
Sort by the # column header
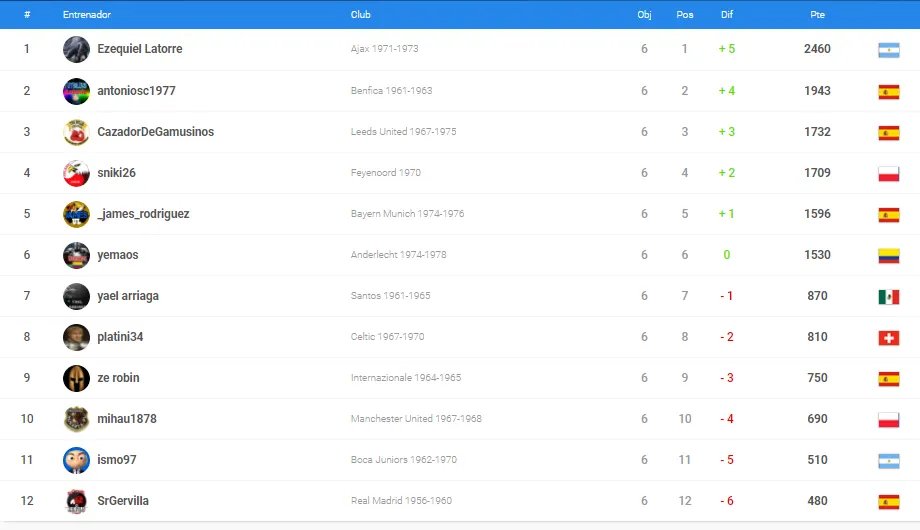tap(27, 15)
